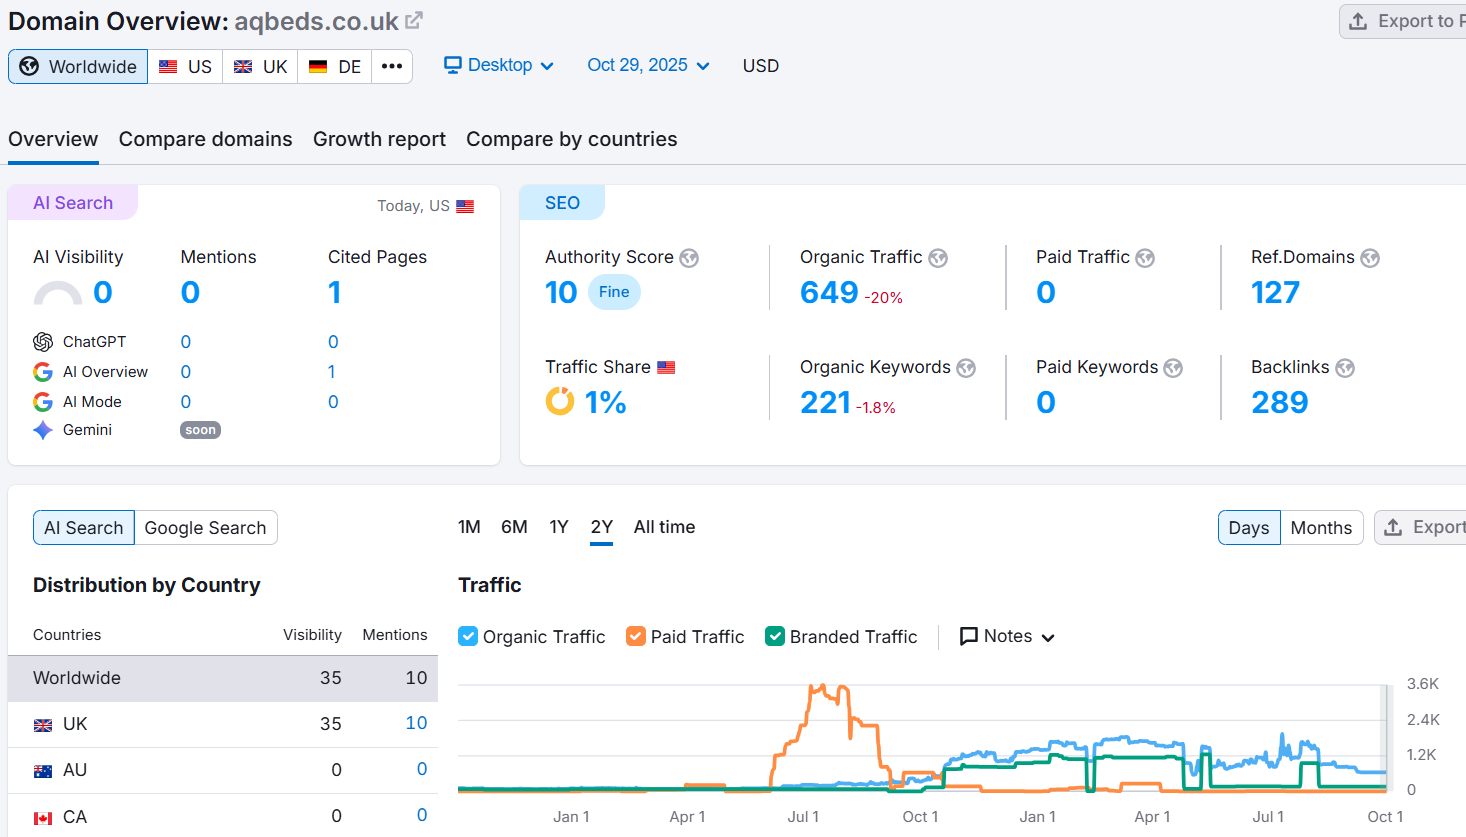Click the far-right edge of the traffic chart timeline
Viewport: 1466px width, 837px height.
(1387, 738)
